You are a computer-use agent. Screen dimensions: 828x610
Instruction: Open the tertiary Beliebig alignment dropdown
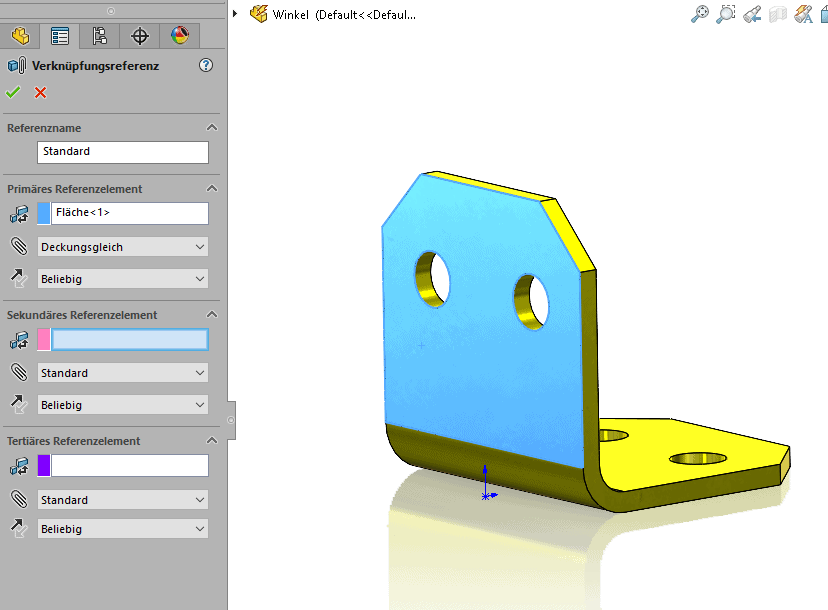pos(123,528)
